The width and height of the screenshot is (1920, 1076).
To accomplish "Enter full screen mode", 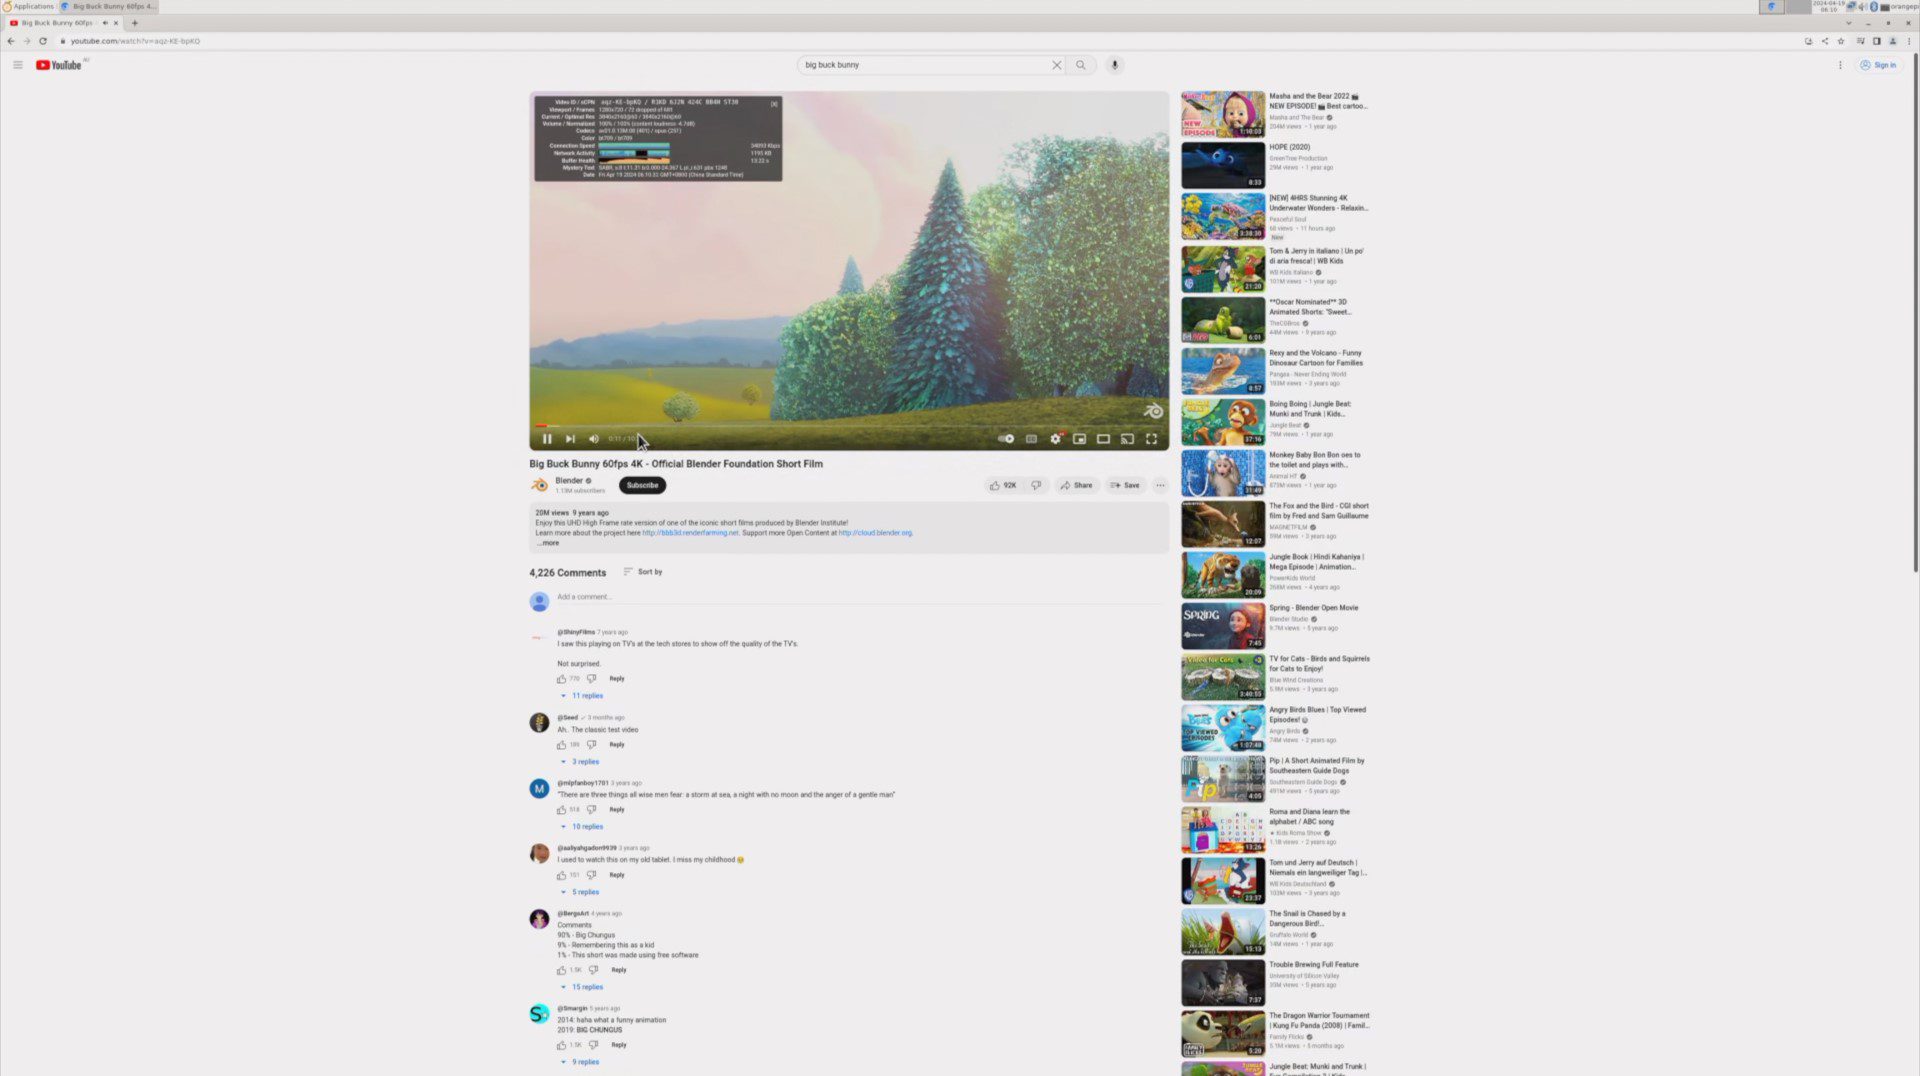I will (x=1151, y=439).
